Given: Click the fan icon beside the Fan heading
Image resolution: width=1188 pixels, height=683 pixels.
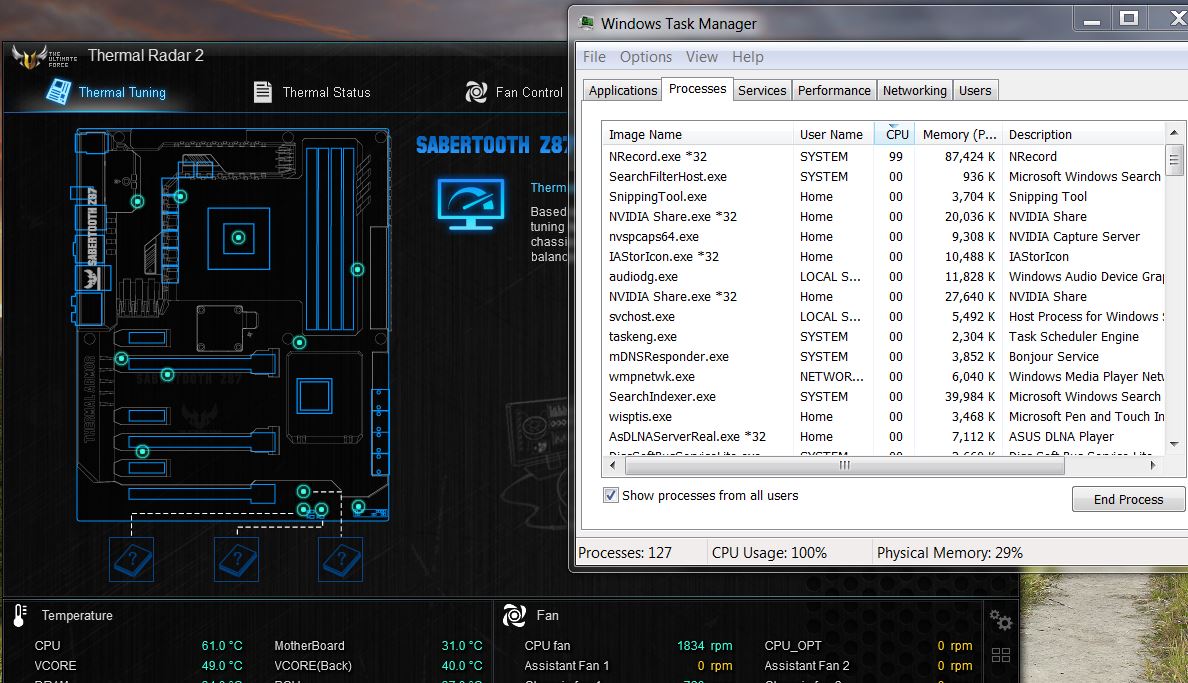Looking at the screenshot, I should [514, 616].
